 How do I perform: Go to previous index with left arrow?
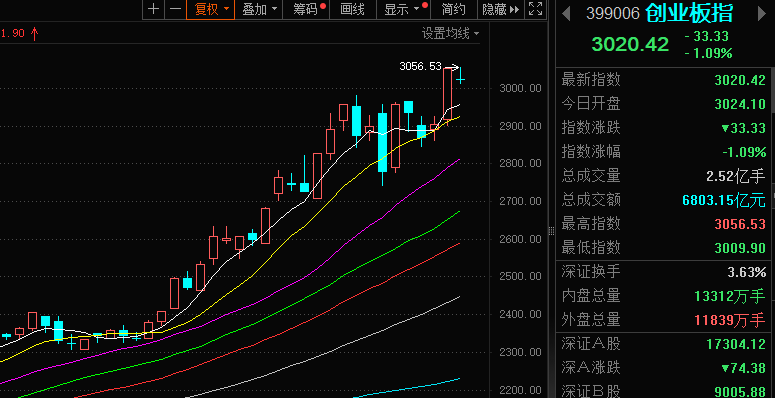pos(566,14)
